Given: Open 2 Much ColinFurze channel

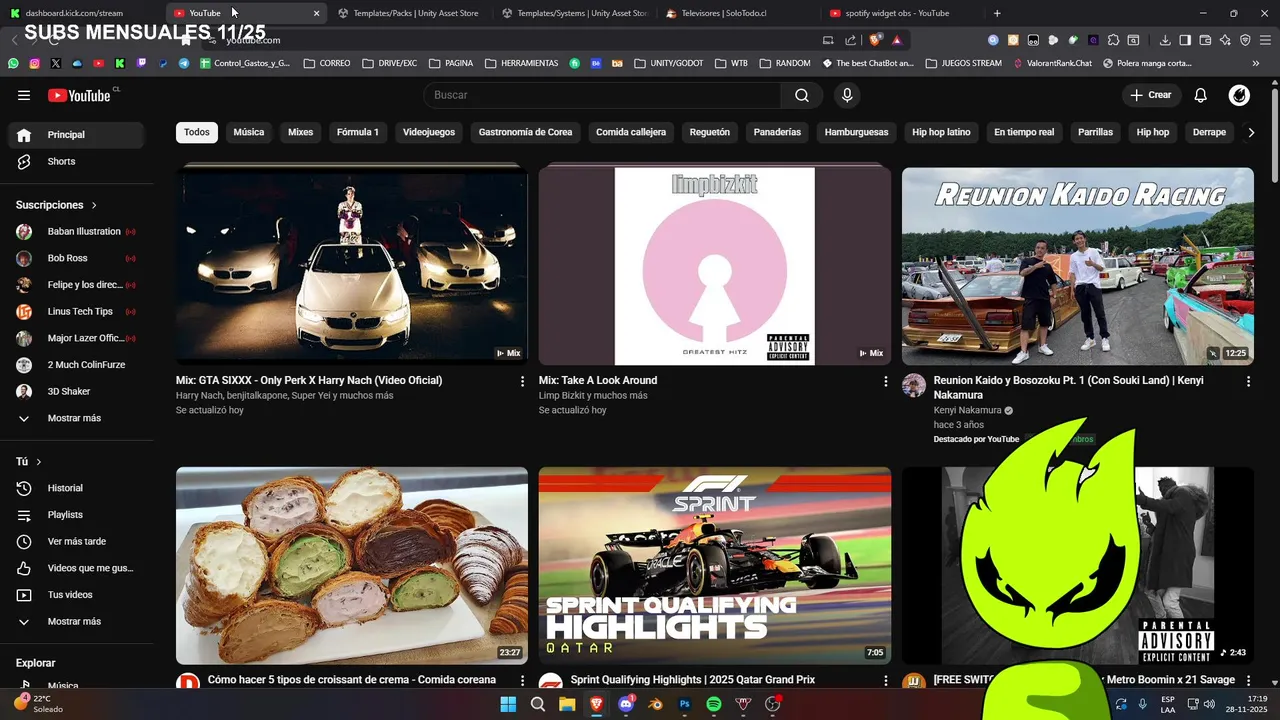Looking at the screenshot, I should click(76, 365).
